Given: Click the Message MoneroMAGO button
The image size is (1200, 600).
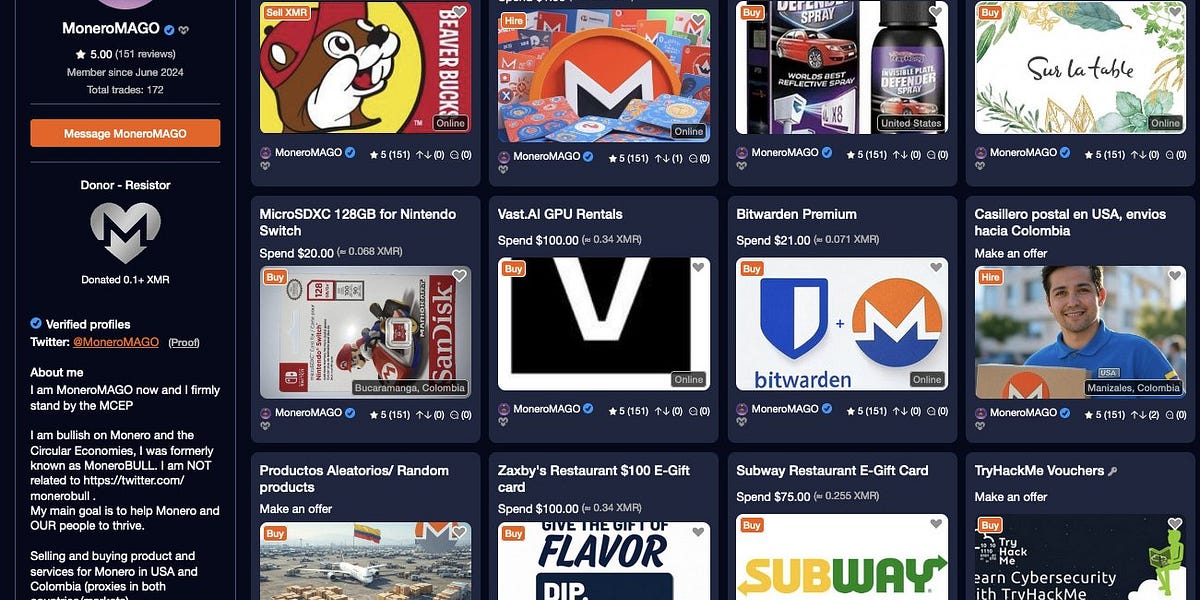Looking at the screenshot, I should click(x=125, y=133).
